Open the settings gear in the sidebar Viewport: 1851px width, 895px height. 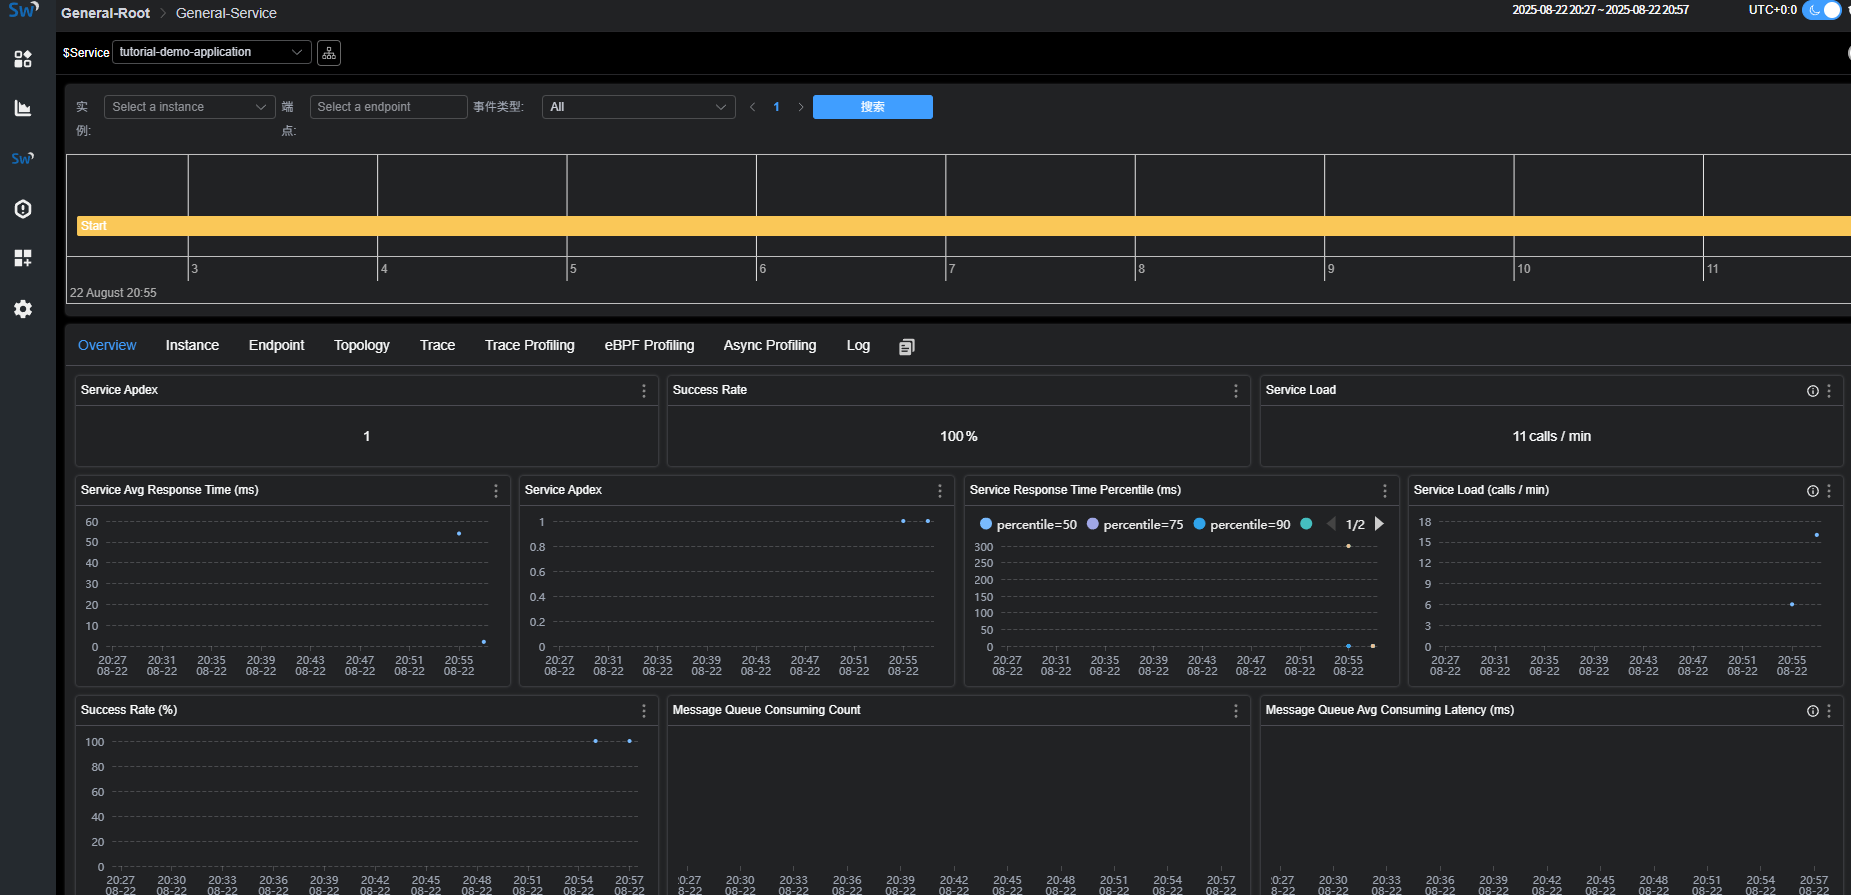[x=23, y=309]
